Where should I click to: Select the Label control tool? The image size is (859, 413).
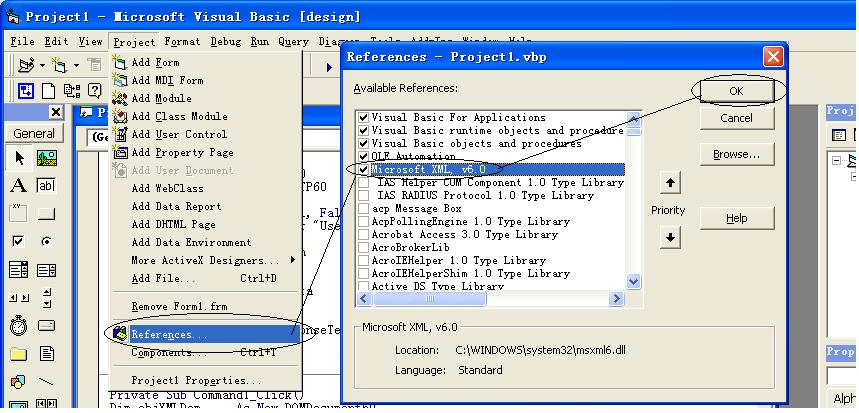(x=19, y=186)
